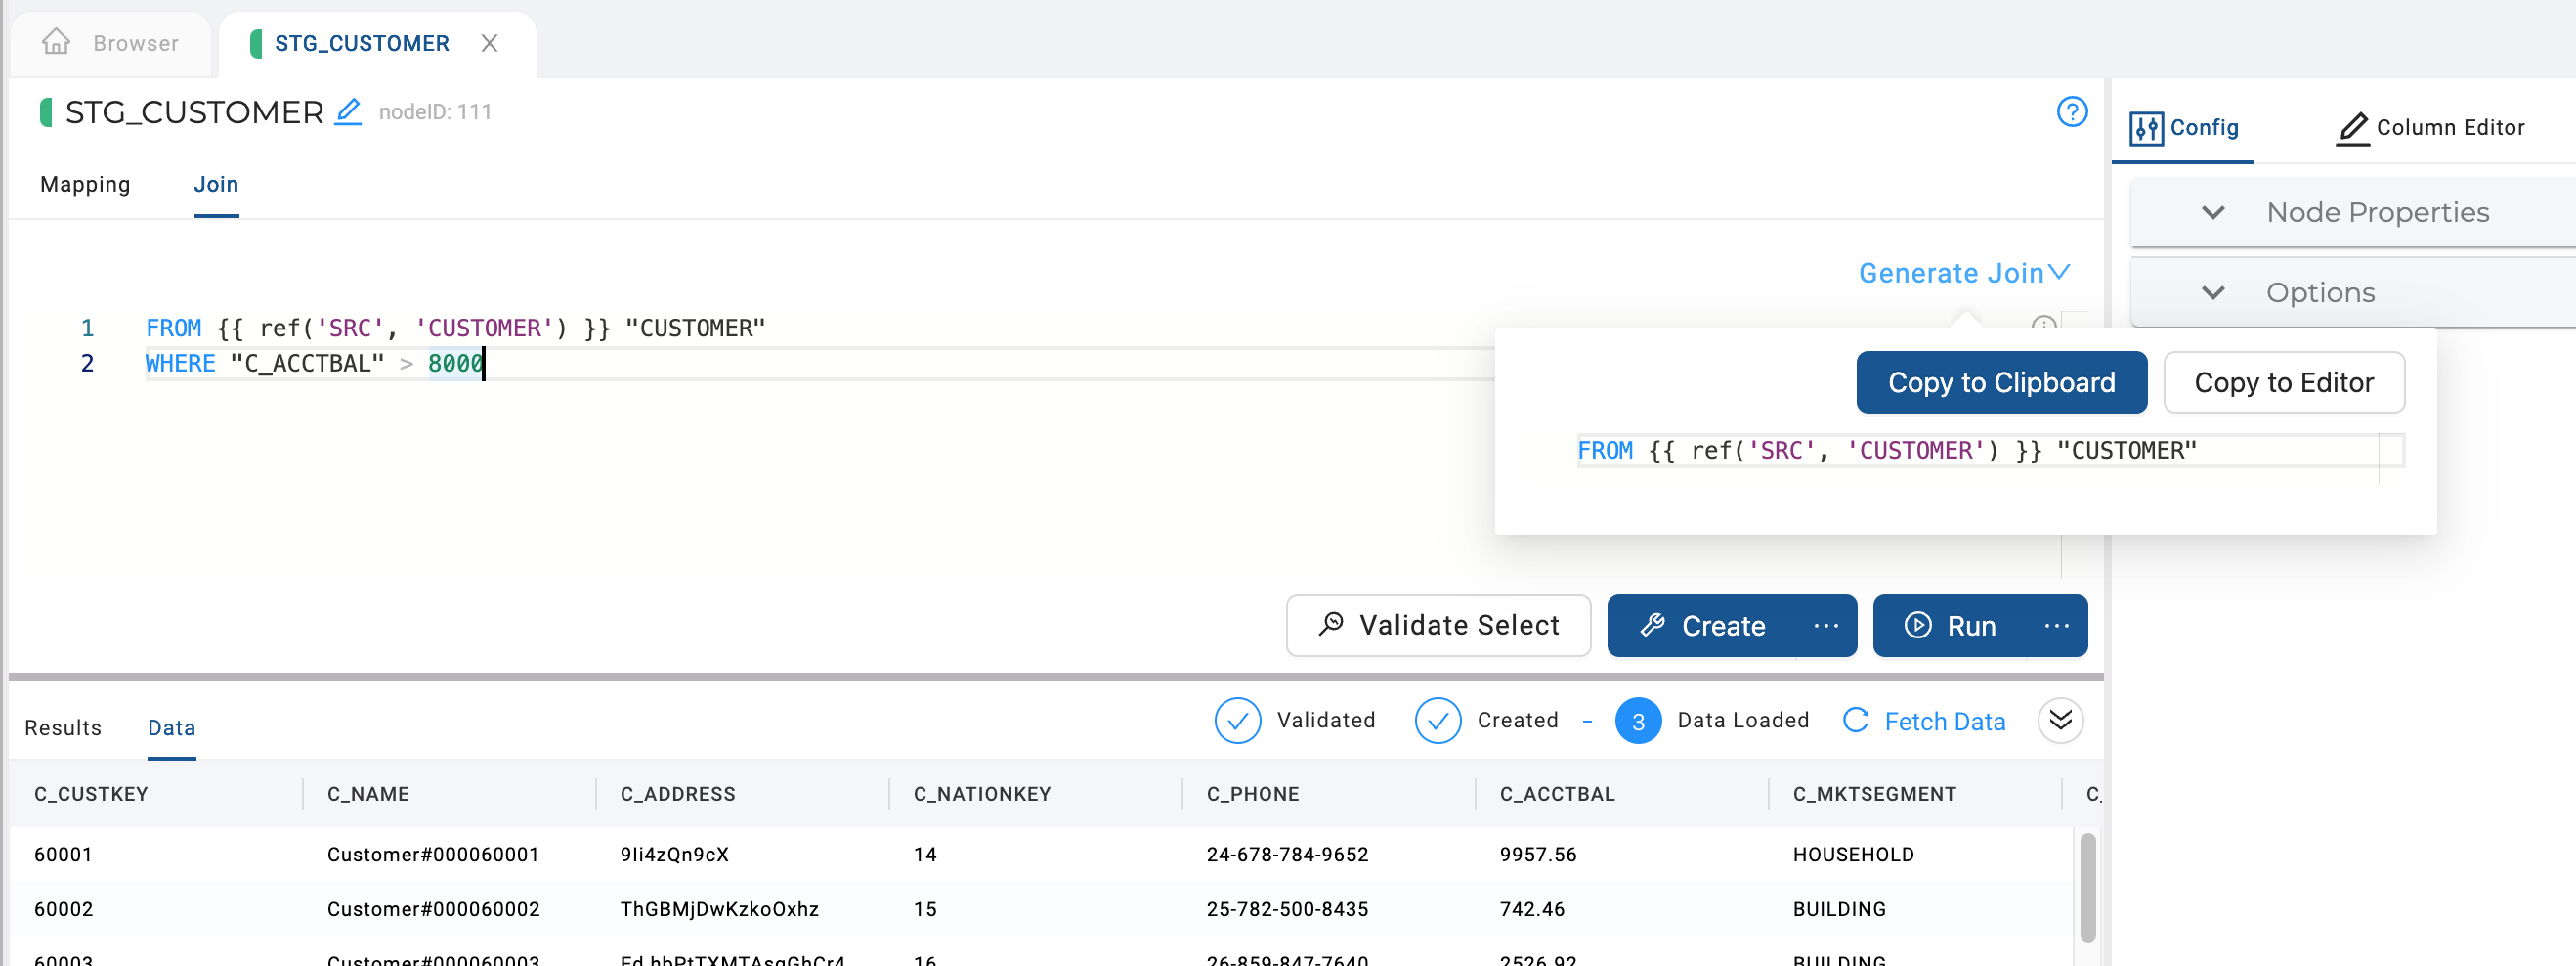Click the nodeID: 111 label
Viewport: 2576px width, 966px height.
click(x=435, y=112)
